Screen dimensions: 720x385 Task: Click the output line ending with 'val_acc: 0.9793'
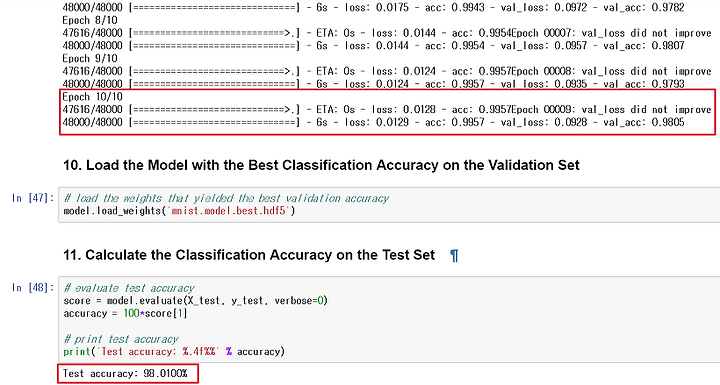[x=373, y=84]
